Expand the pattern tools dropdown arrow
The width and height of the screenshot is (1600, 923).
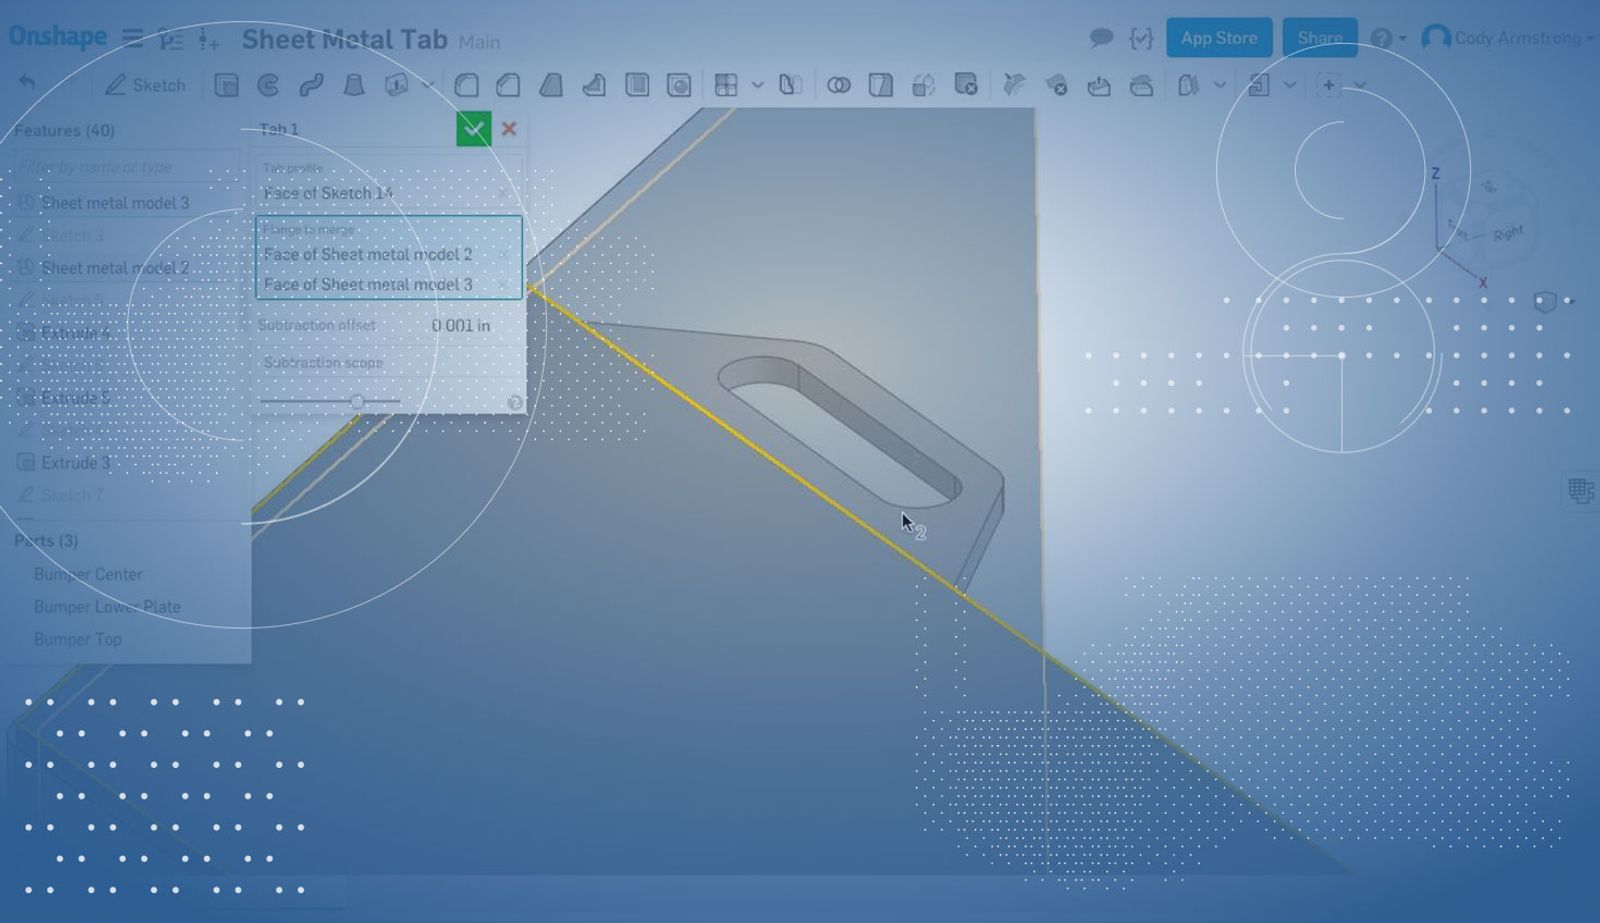(757, 86)
